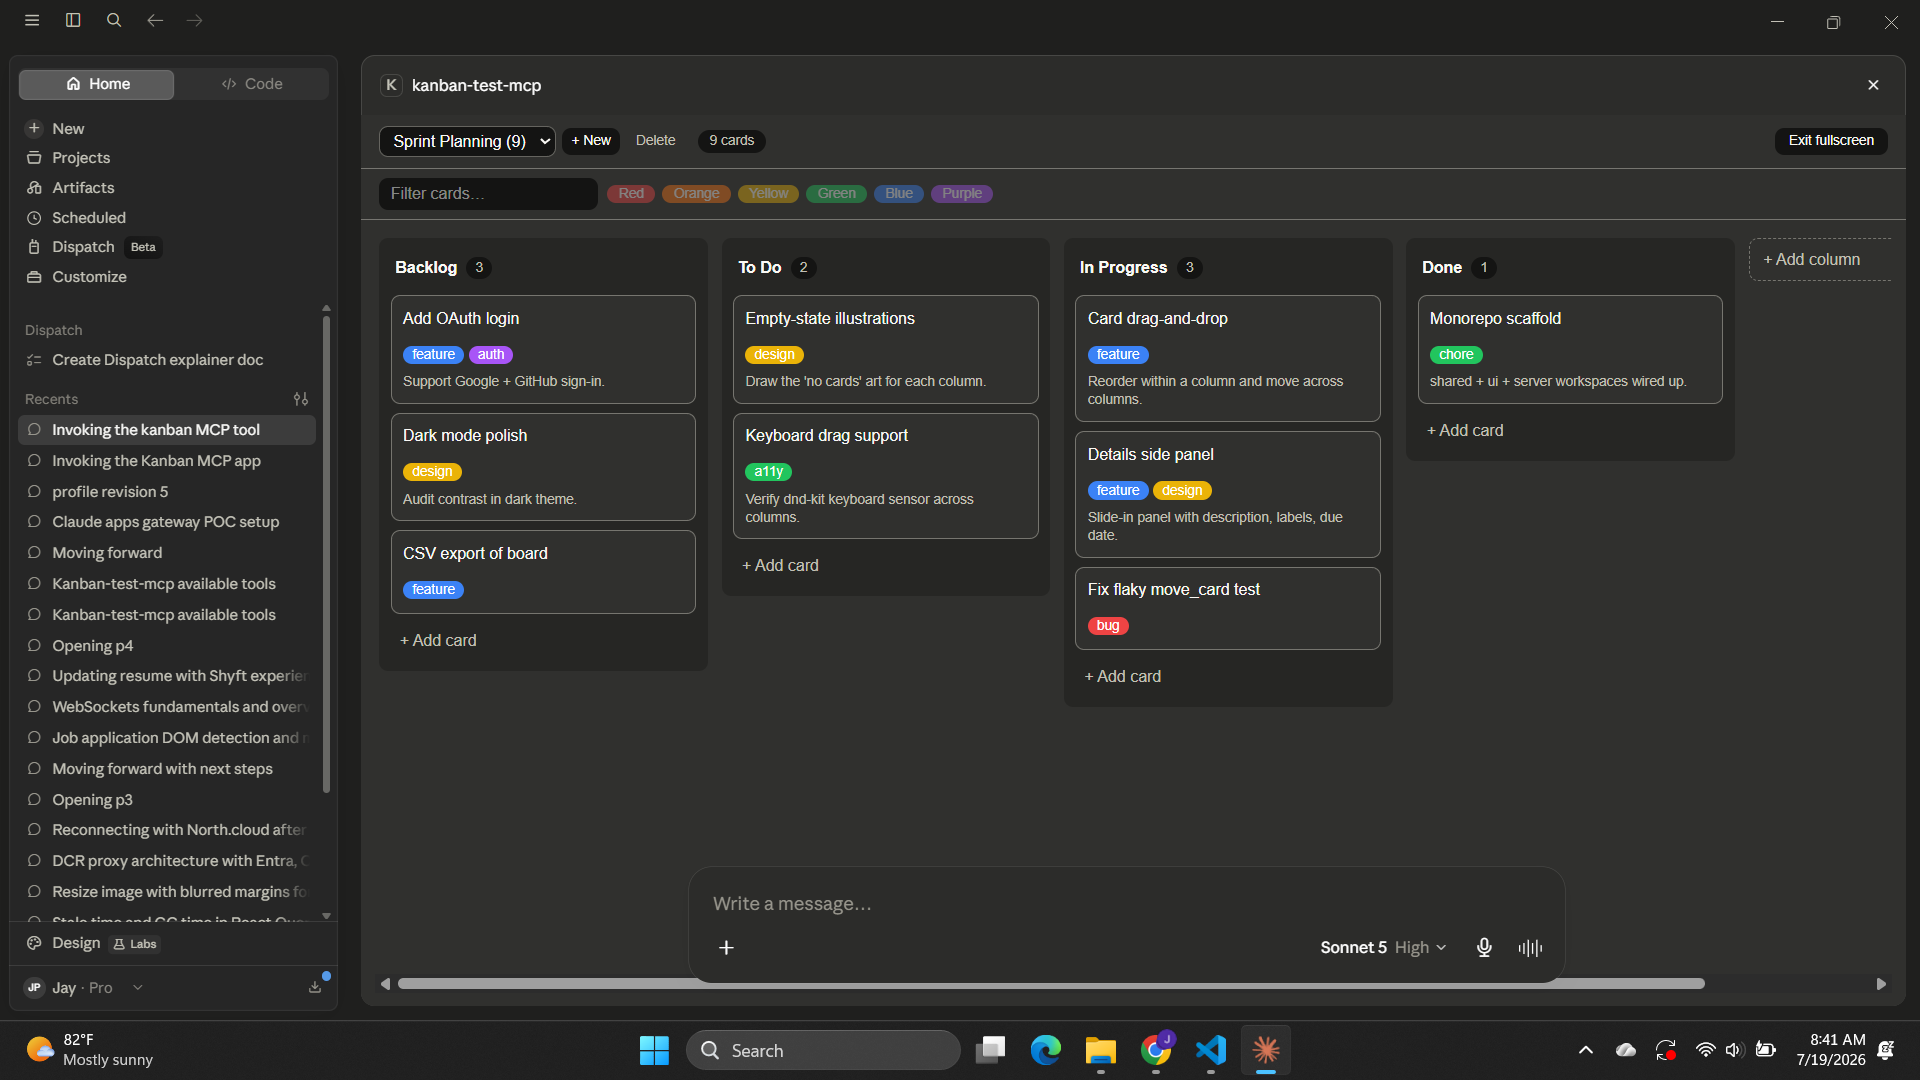The height and width of the screenshot is (1080, 1920).
Task: Toggle the sidebar panel icon
Action: 73,20
